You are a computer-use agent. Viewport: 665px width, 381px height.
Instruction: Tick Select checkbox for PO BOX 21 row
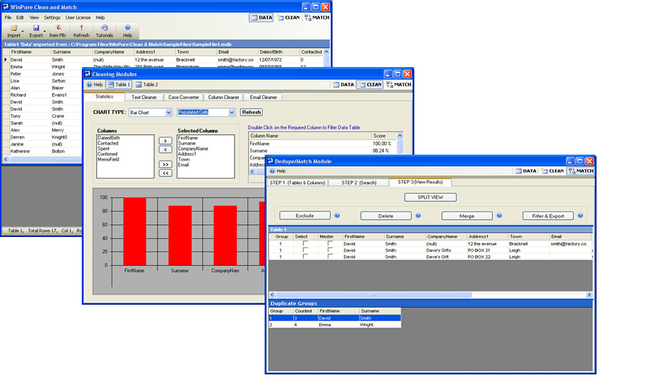click(x=305, y=250)
